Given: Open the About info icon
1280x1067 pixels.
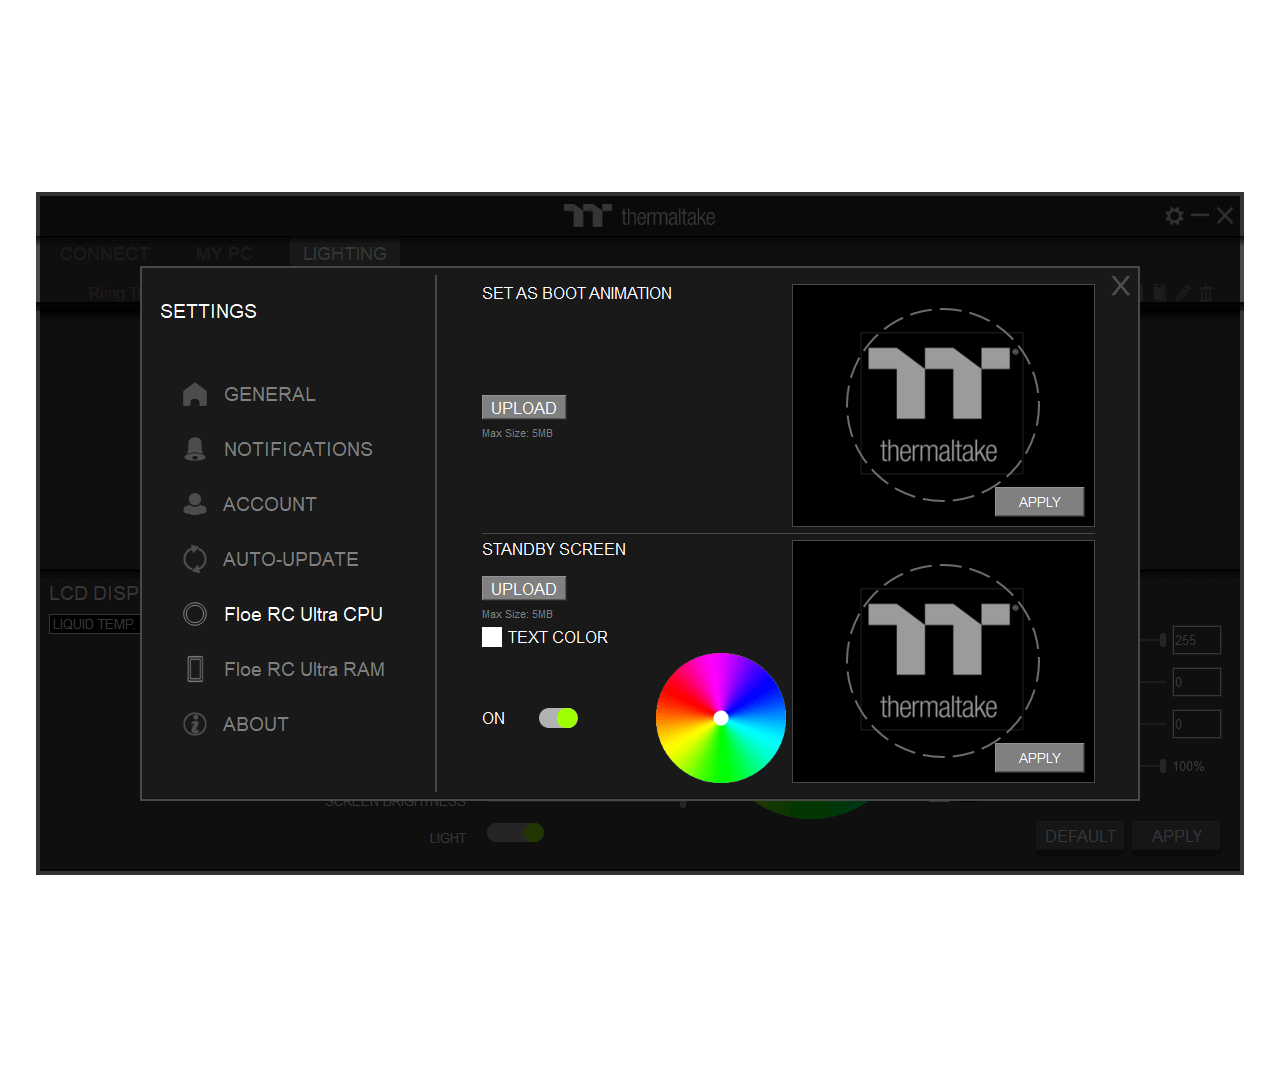Looking at the screenshot, I should coord(195,724).
